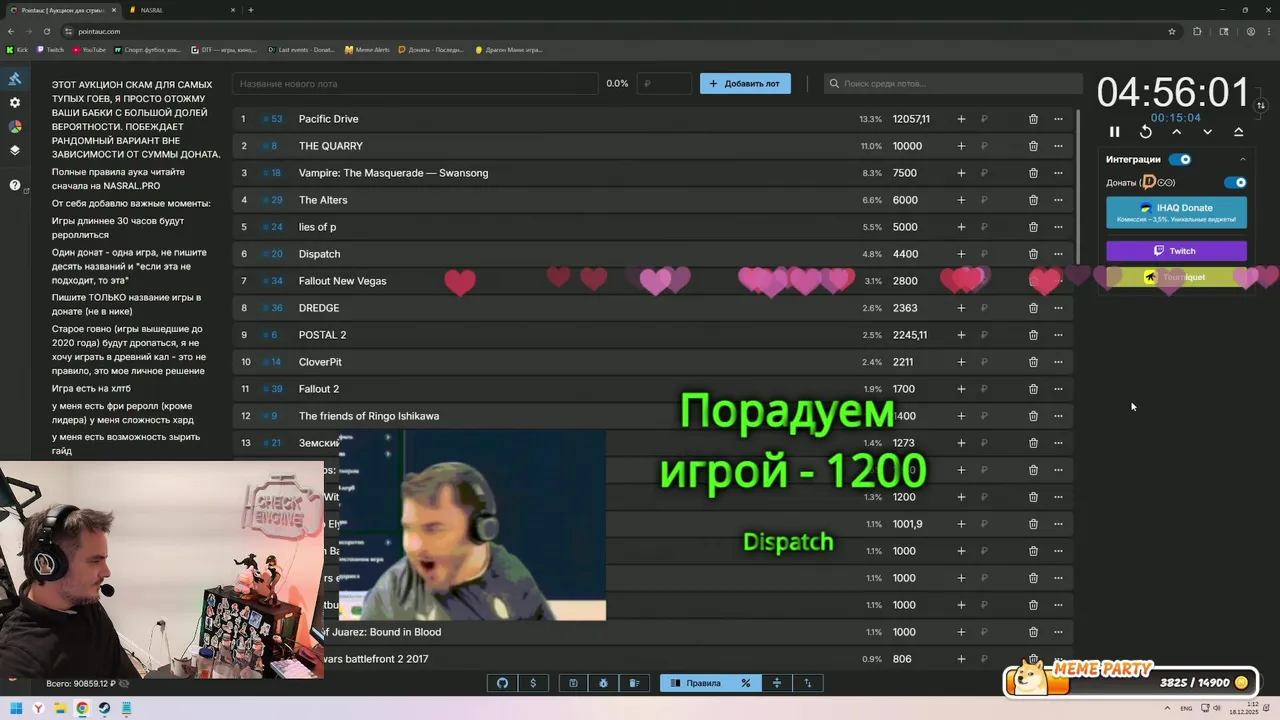Open more options for DREDGE row
Viewport: 1280px width, 720px height.
(1058, 308)
